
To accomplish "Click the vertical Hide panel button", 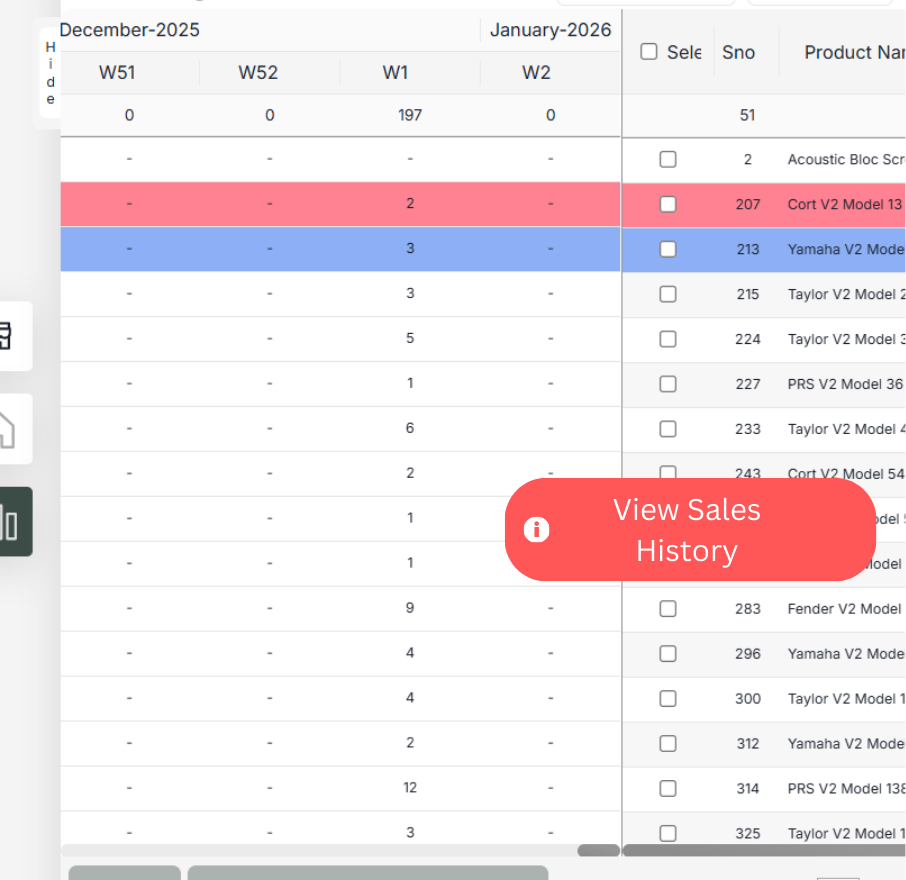I will (x=50, y=73).
